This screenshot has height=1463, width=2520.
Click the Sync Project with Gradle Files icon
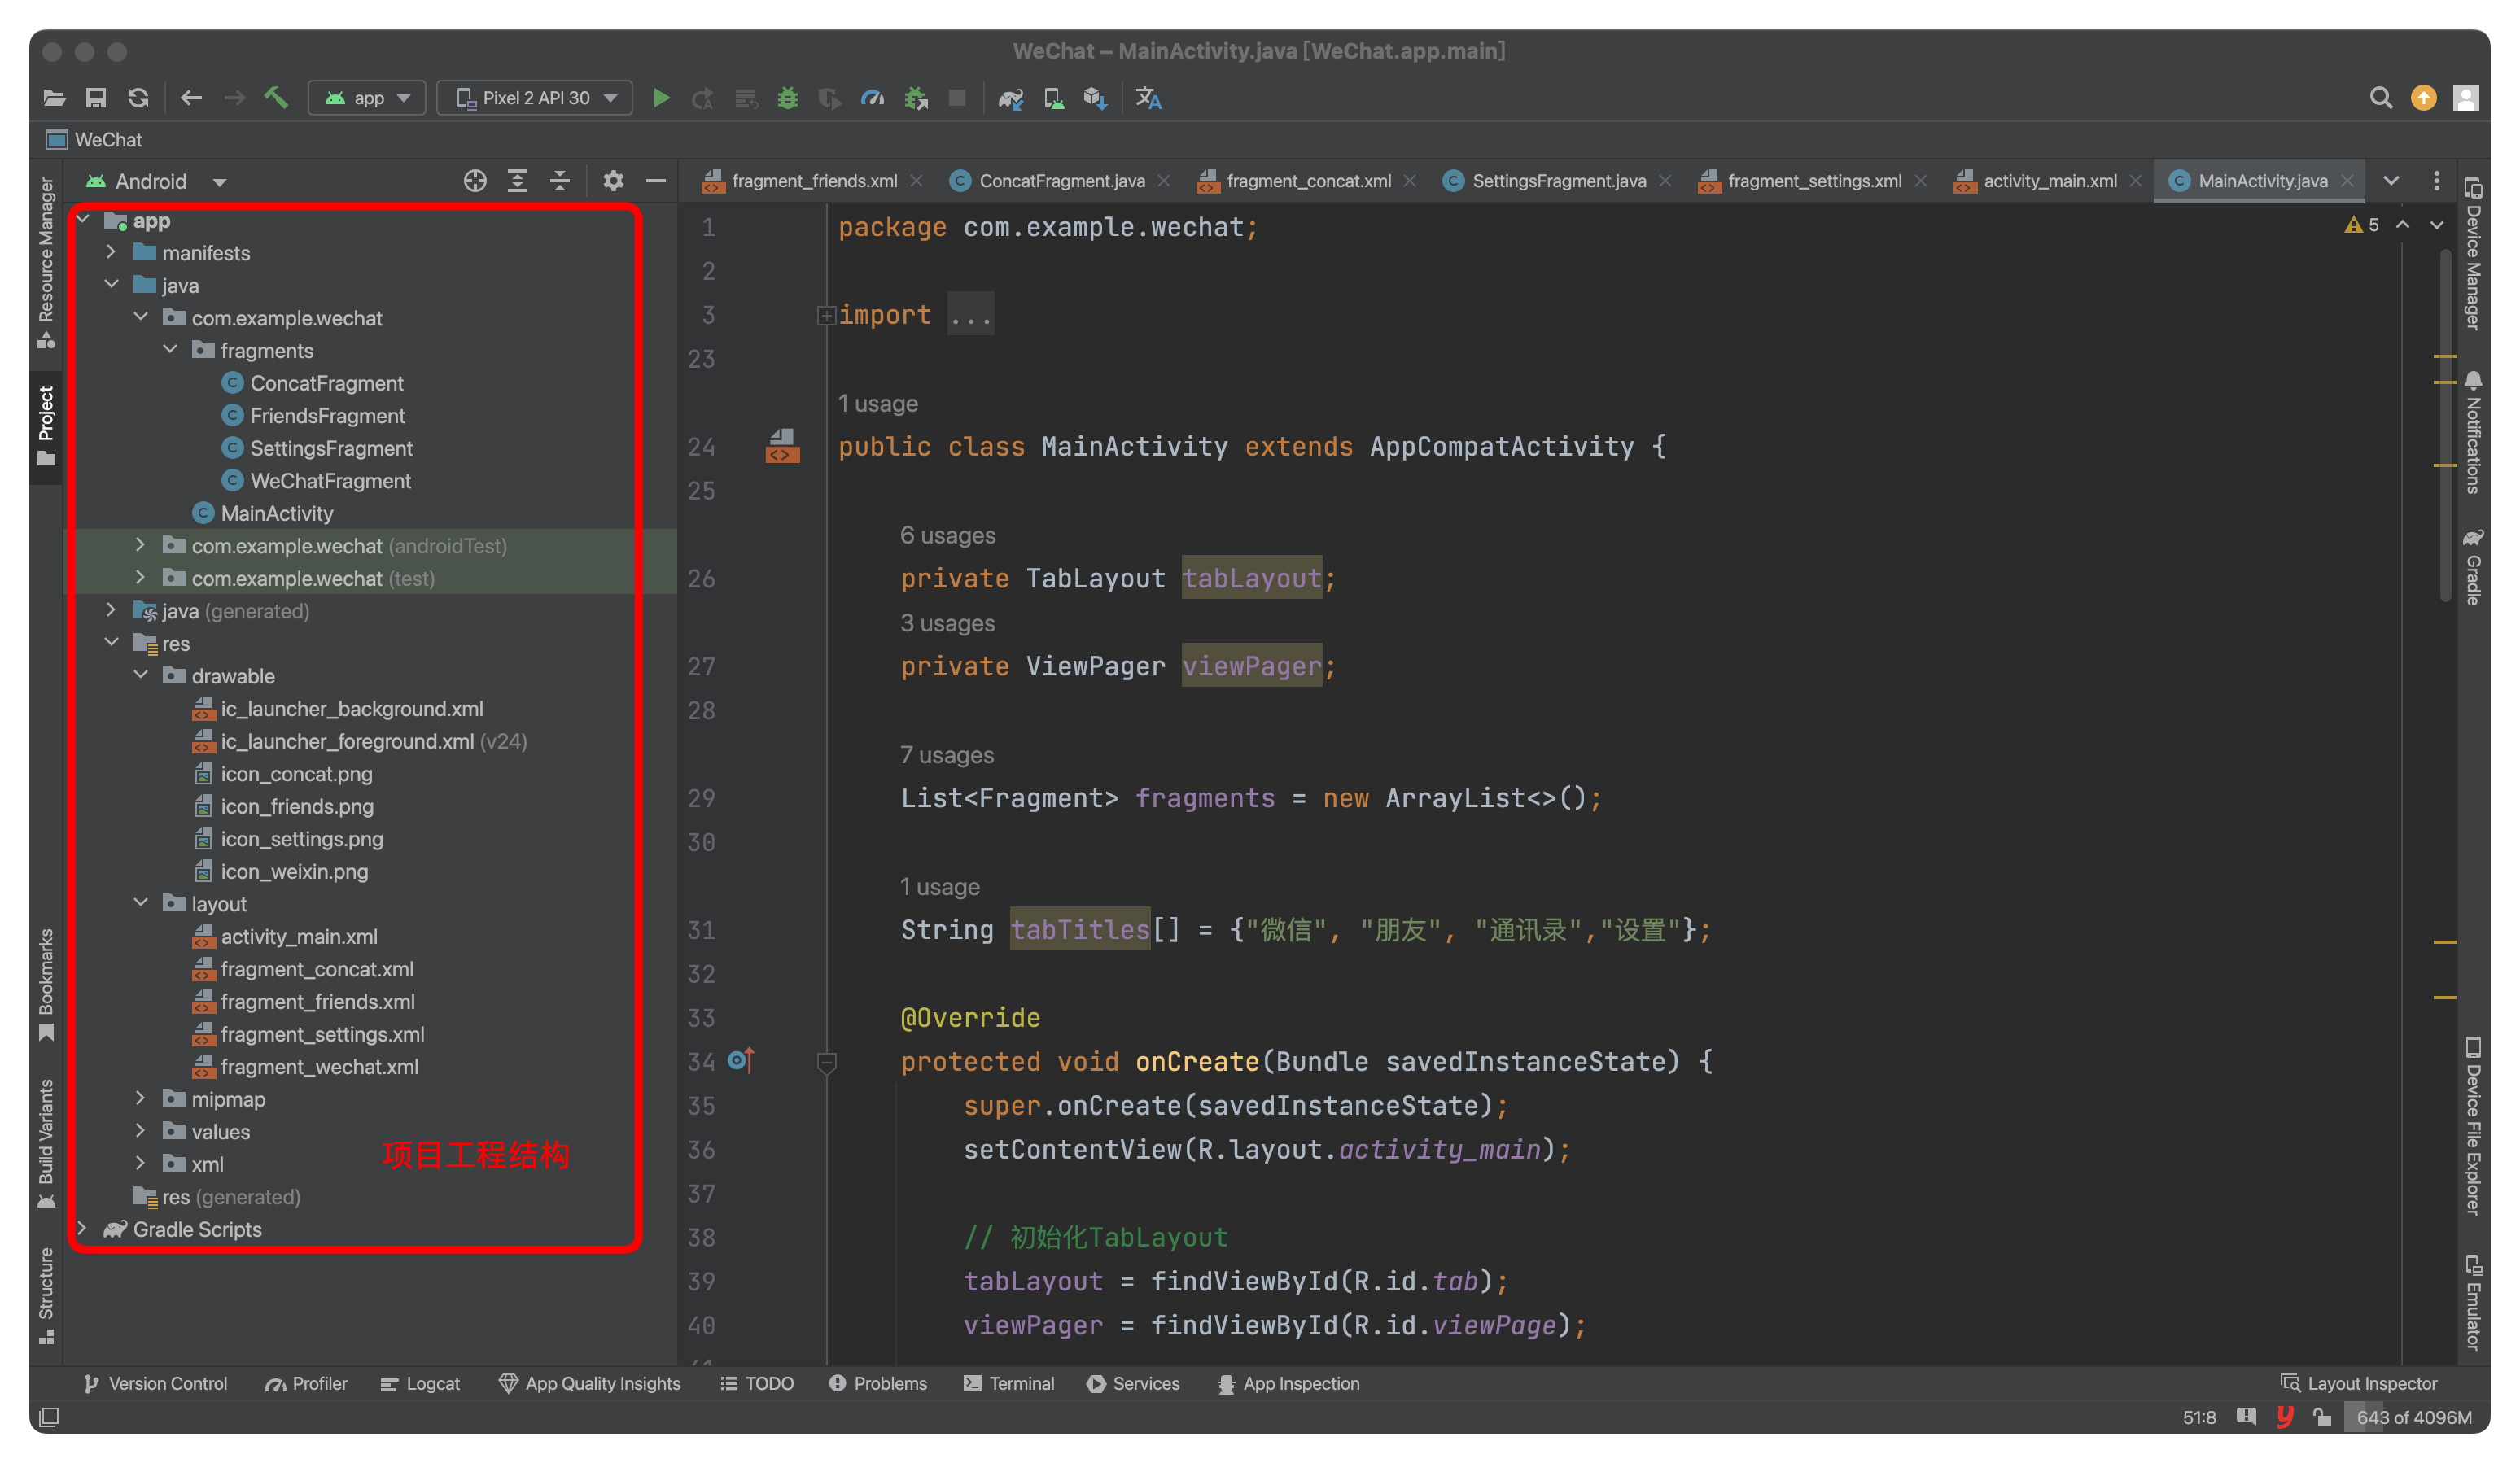(x=139, y=97)
